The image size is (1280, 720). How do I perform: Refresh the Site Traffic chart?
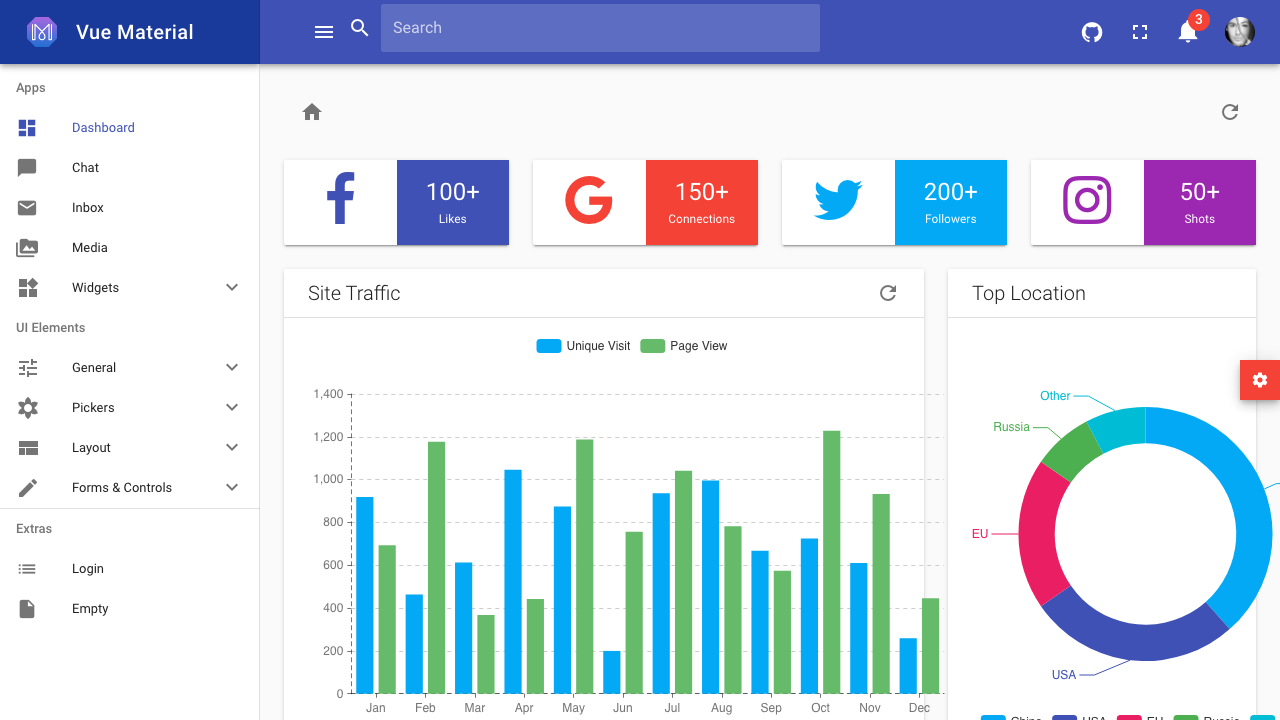click(887, 293)
